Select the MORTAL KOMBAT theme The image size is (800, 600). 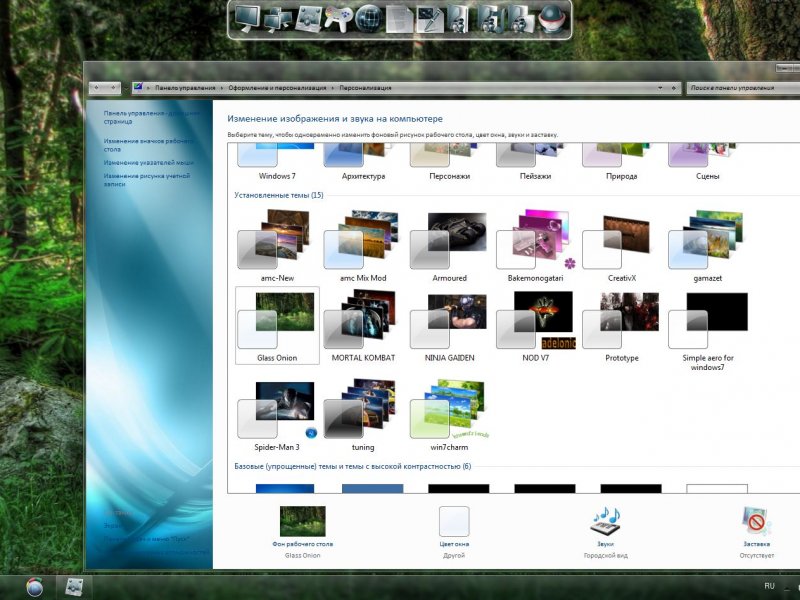coord(363,326)
